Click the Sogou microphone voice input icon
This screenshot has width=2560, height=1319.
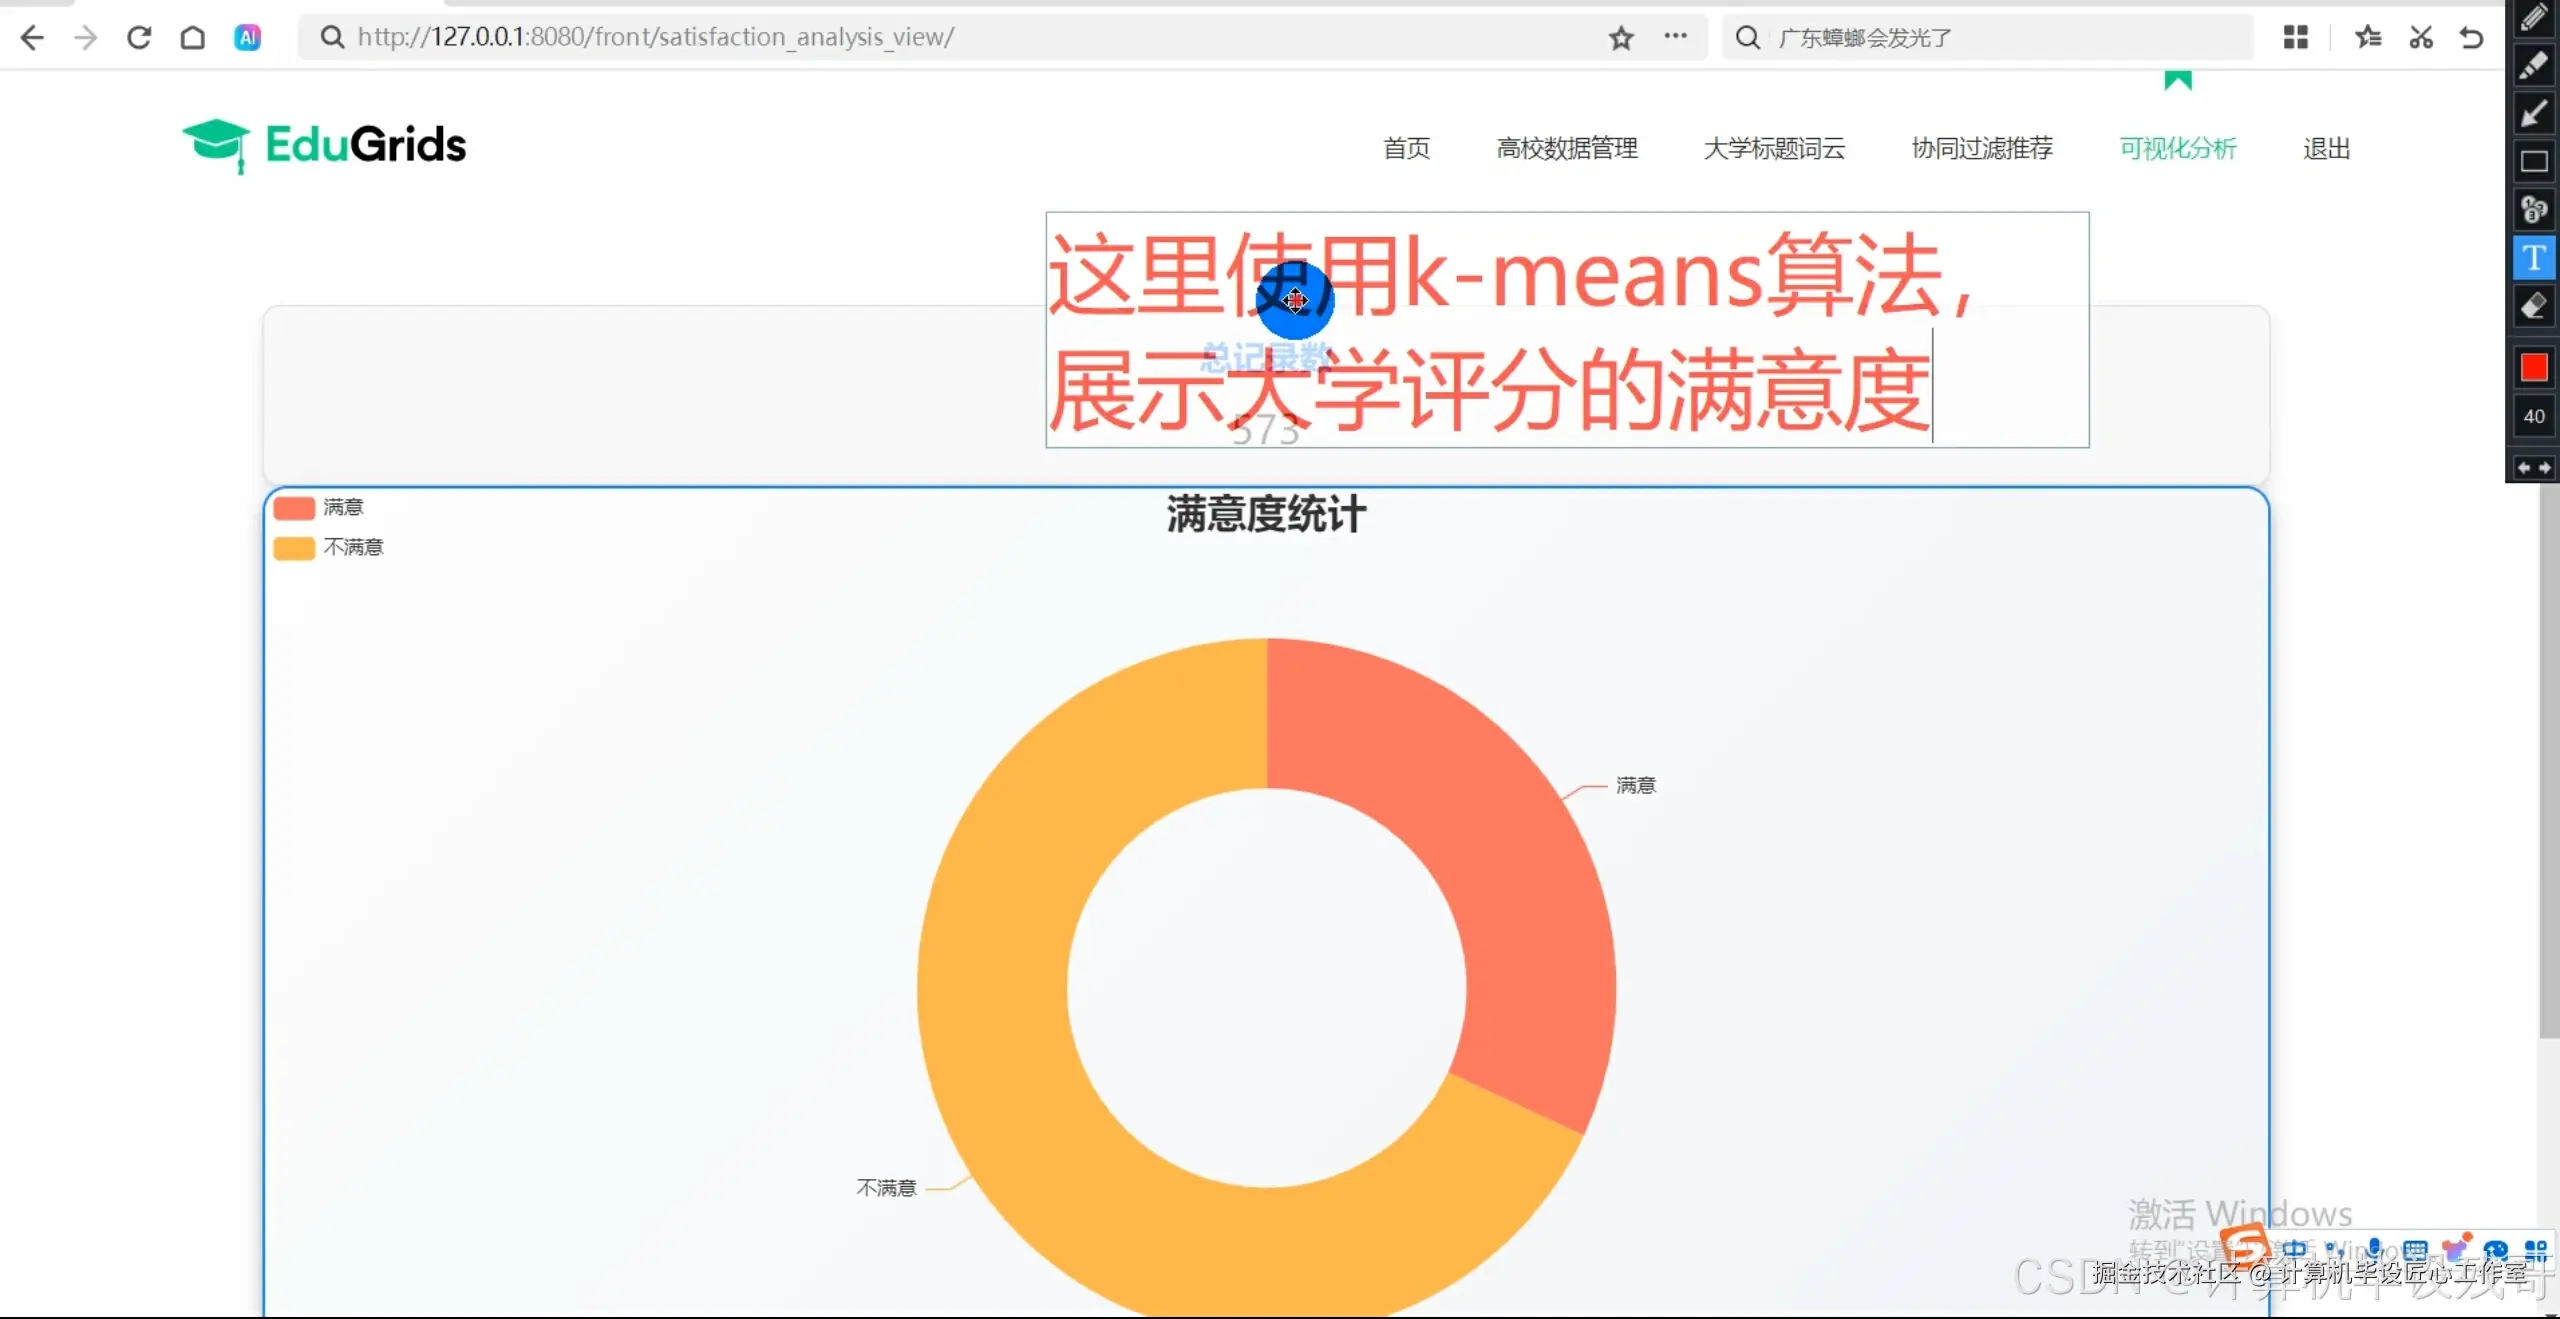click(x=2374, y=1250)
